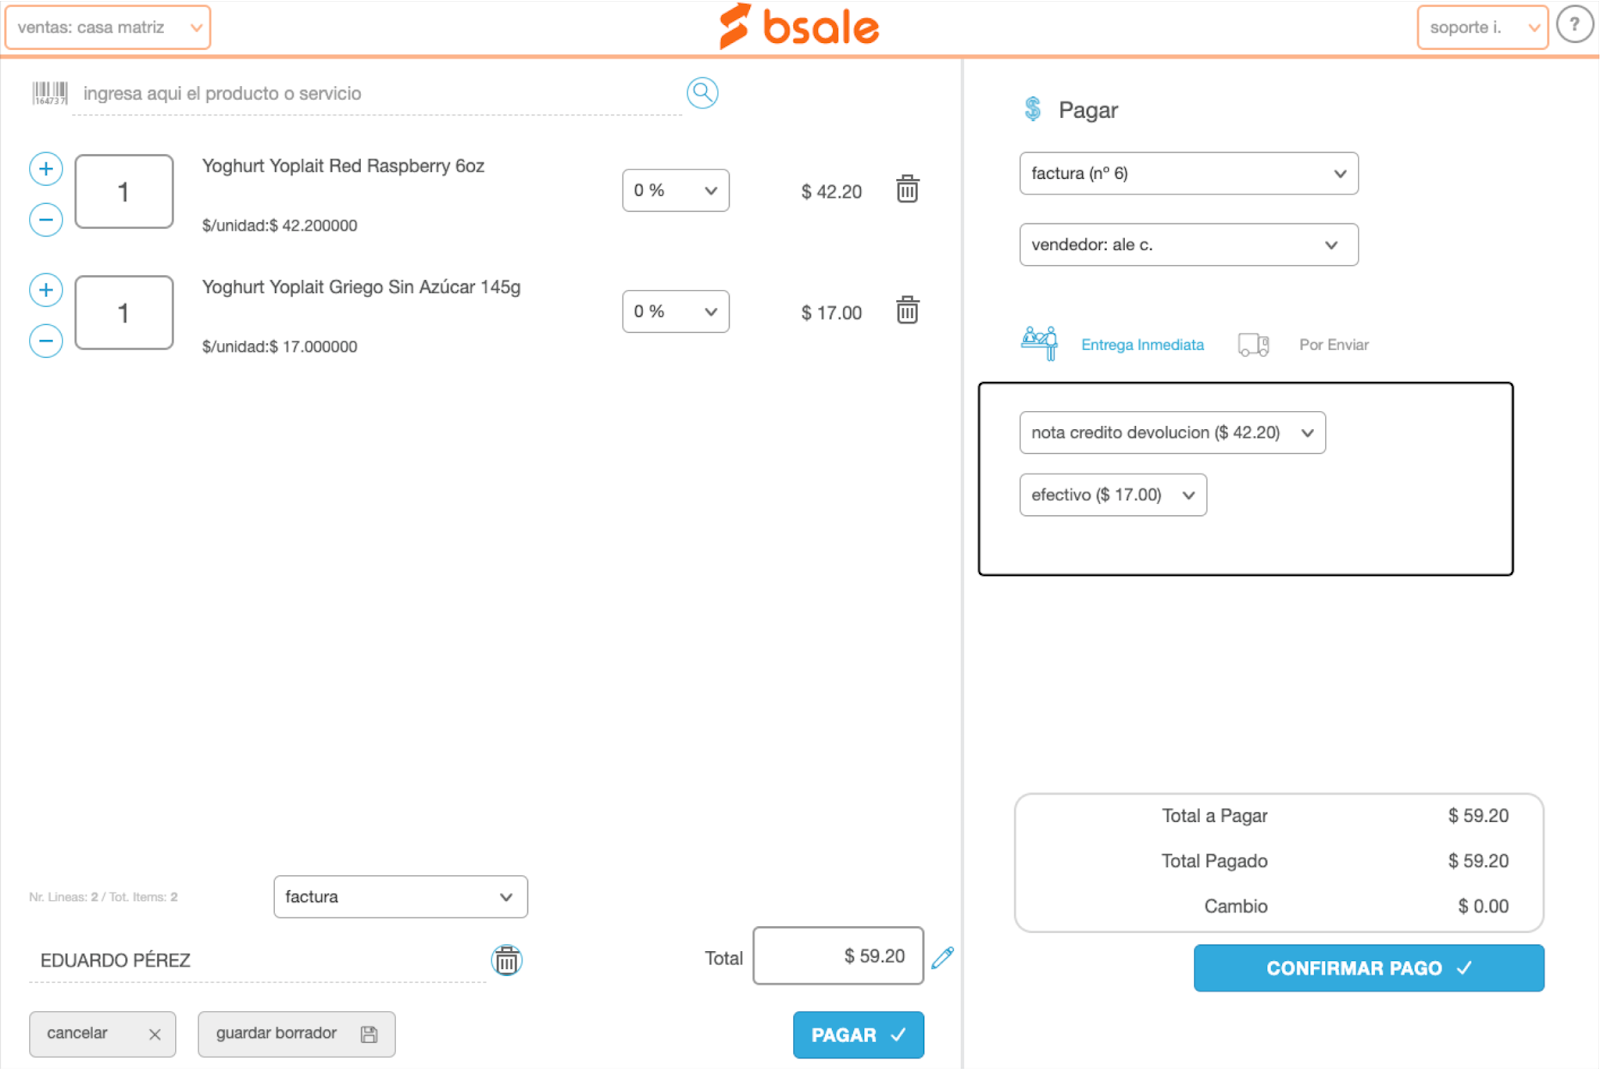The height and width of the screenshot is (1069, 1600).
Task: Click CONFIRMAR PAGO button
Action: point(1369,968)
